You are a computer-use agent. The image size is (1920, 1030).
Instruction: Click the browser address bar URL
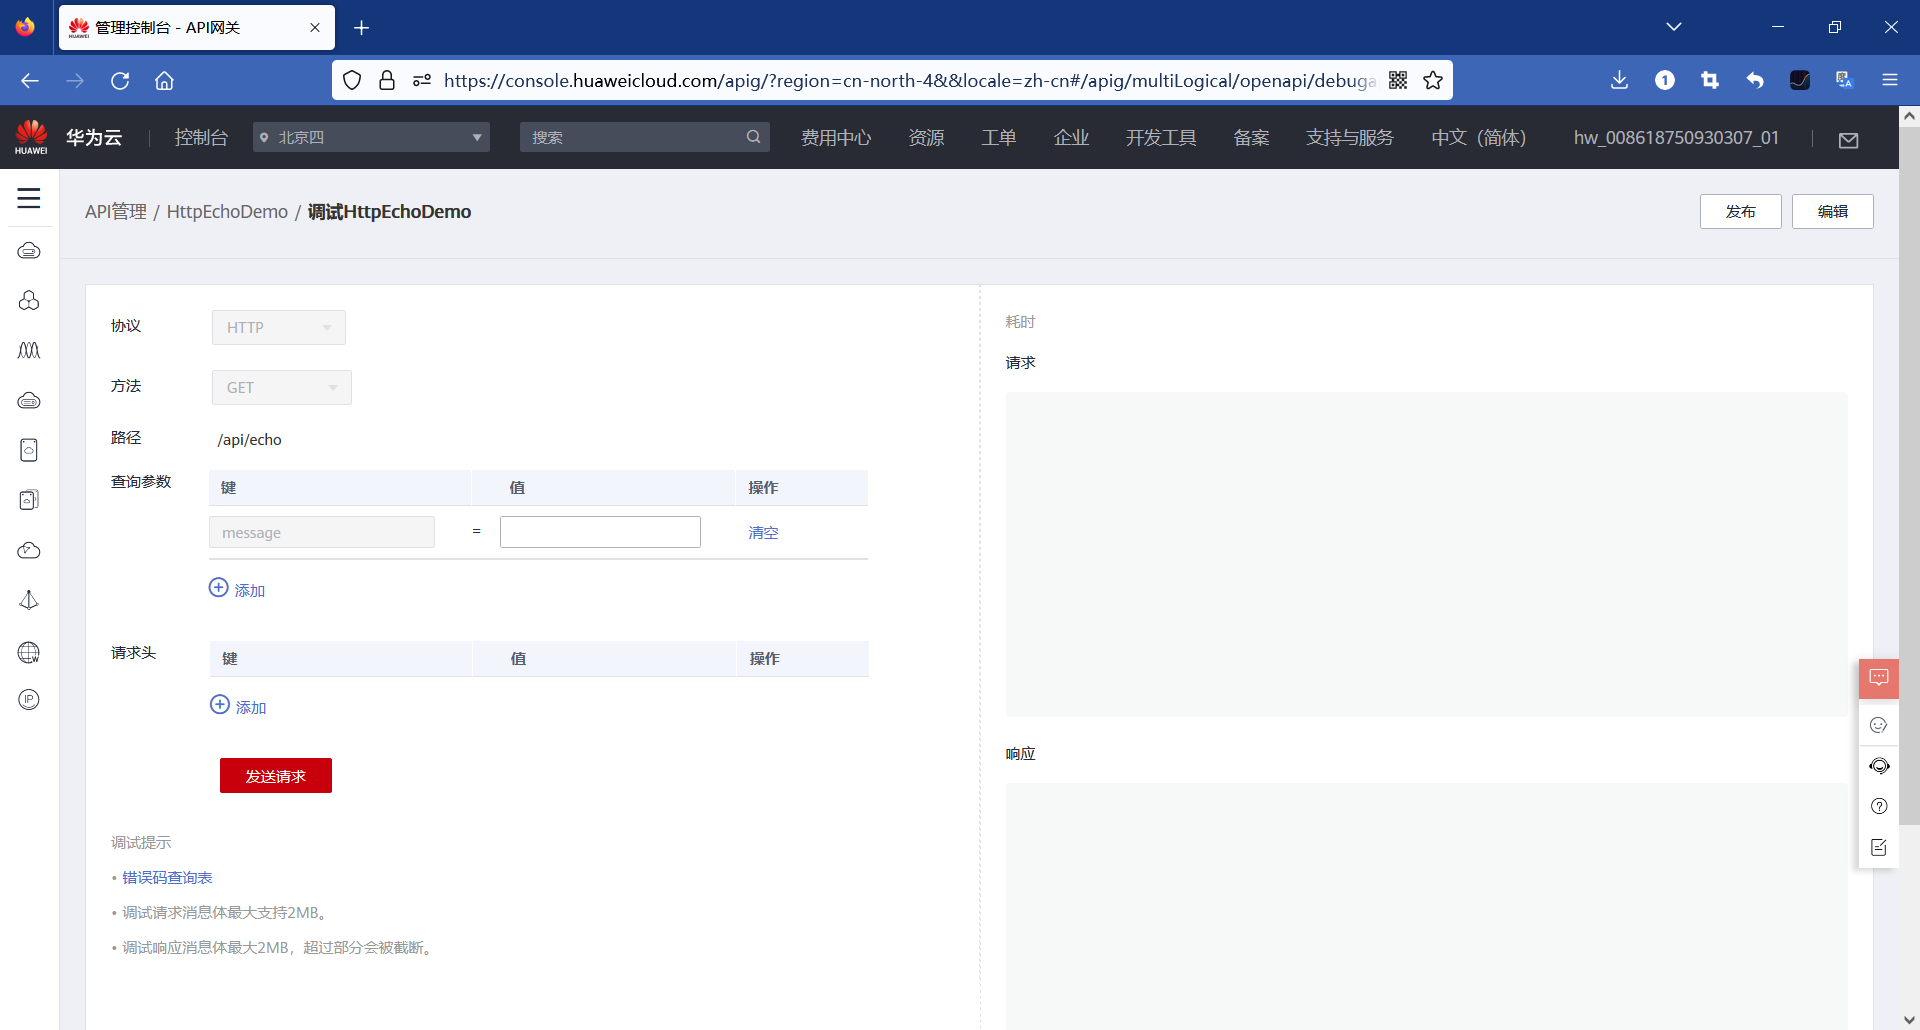[909, 80]
